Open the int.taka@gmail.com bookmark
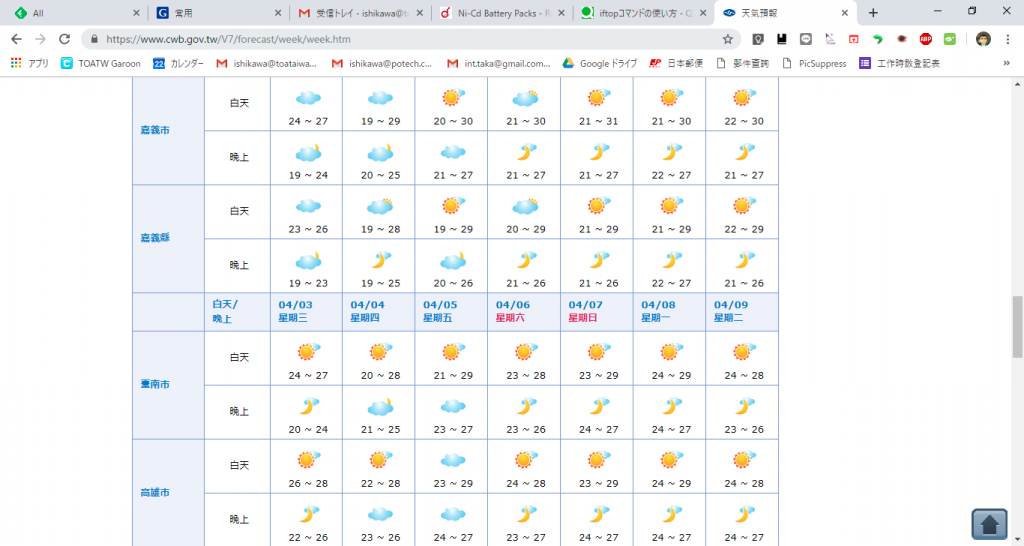Screen dimensions: 1024x546 tap(499, 63)
